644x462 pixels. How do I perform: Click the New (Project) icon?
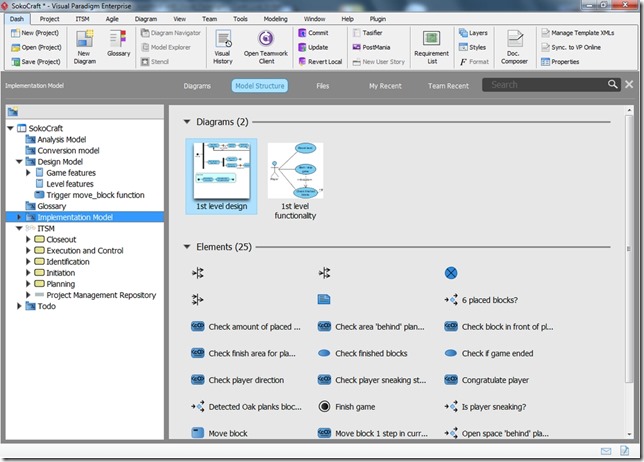(x=15, y=33)
